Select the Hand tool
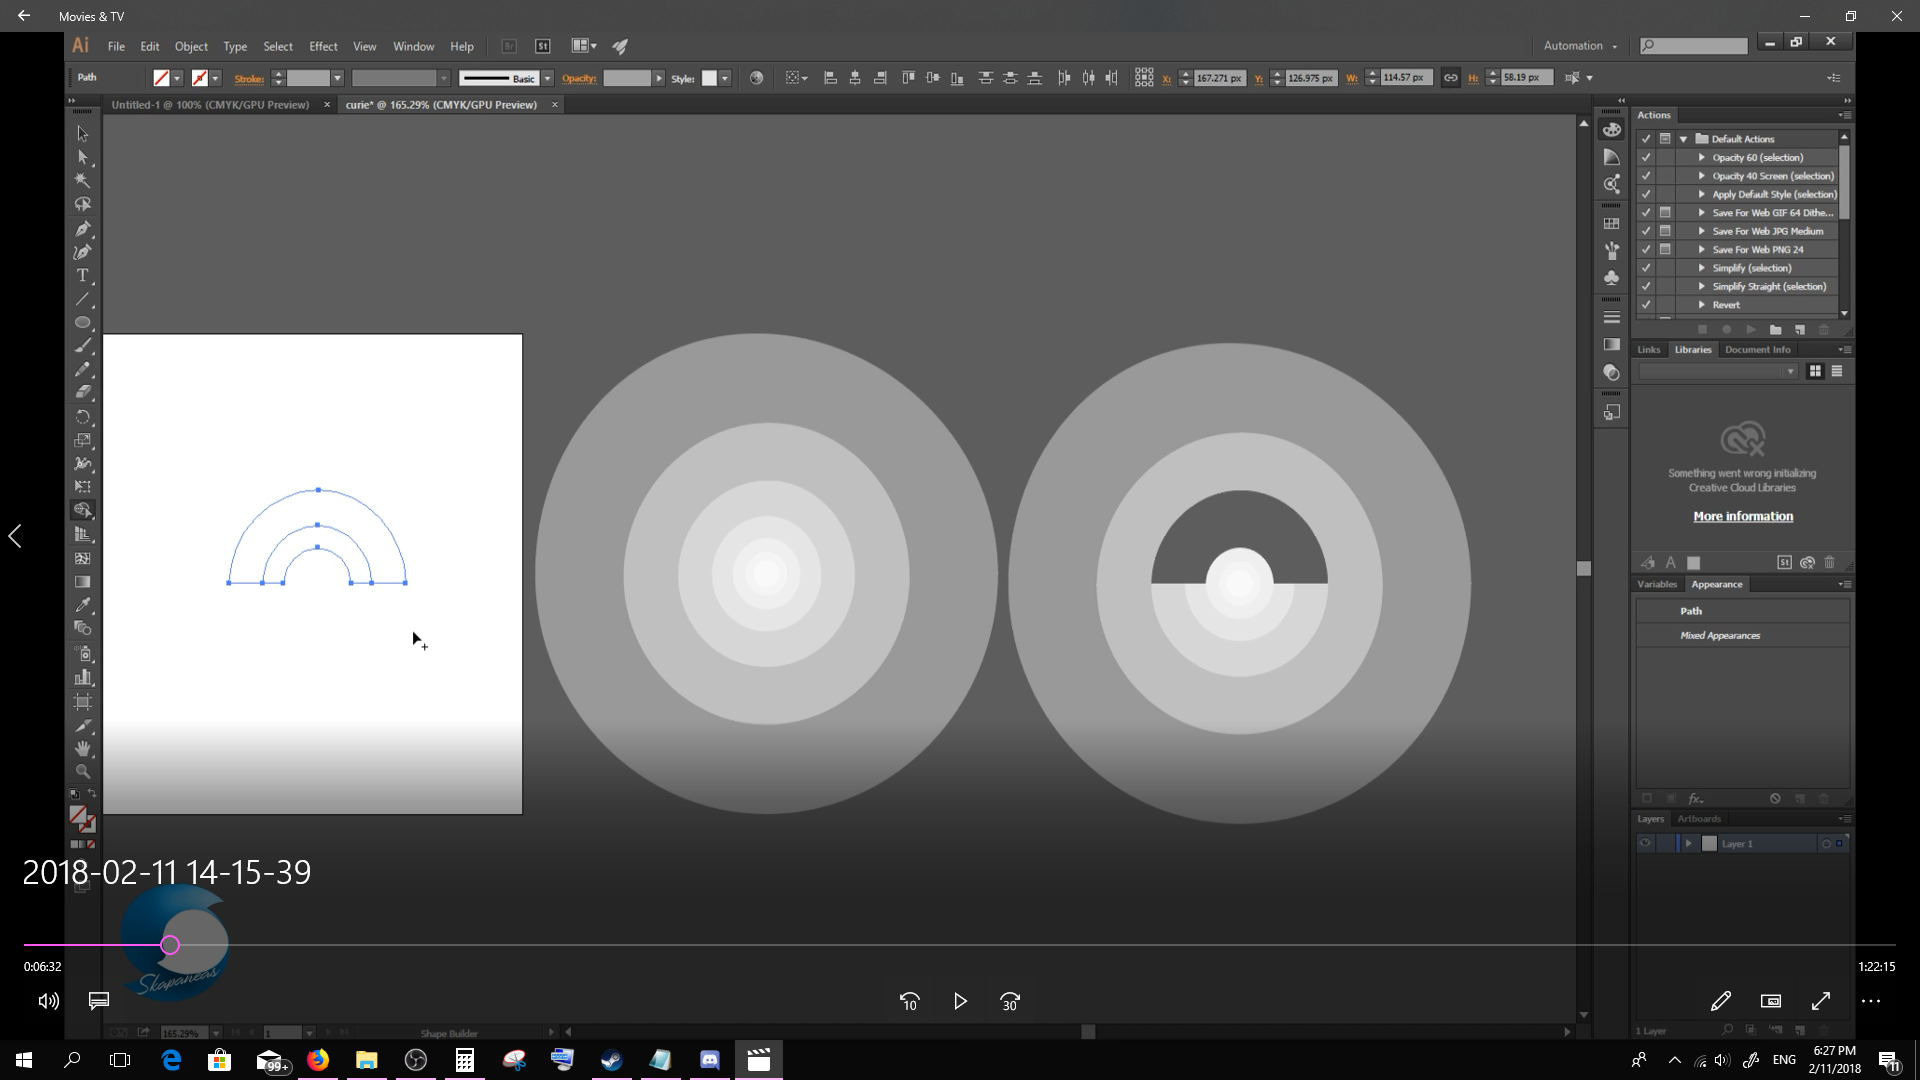This screenshot has height=1080, width=1920. click(x=83, y=748)
